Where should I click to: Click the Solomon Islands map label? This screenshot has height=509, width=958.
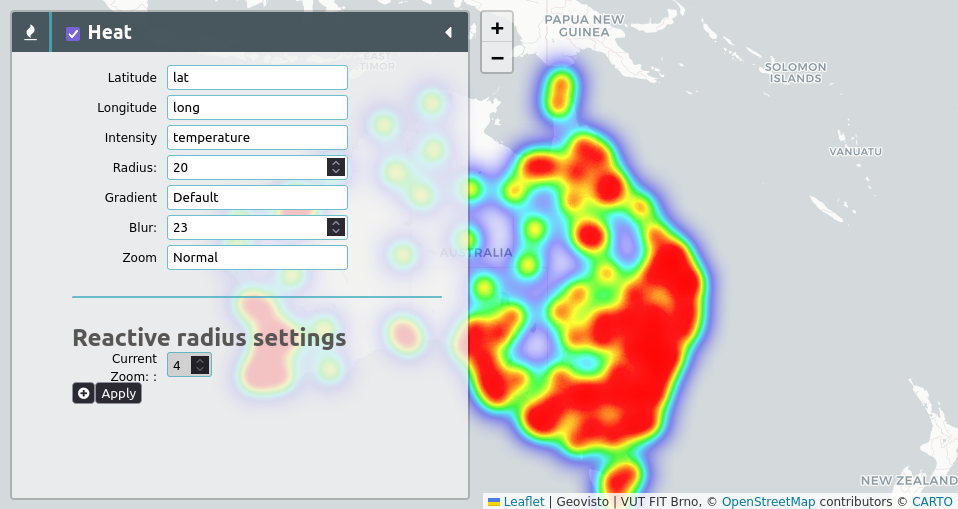click(x=795, y=73)
